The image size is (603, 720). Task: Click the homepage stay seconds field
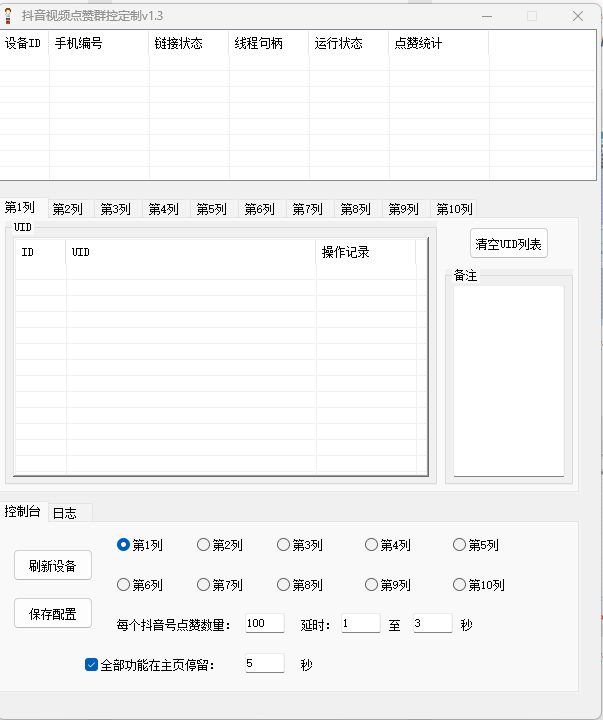[264, 664]
